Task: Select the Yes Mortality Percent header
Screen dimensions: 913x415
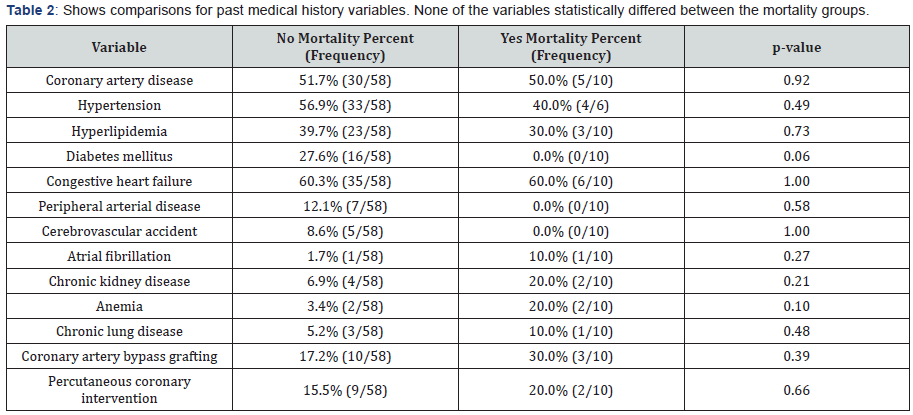Action: tap(571, 46)
